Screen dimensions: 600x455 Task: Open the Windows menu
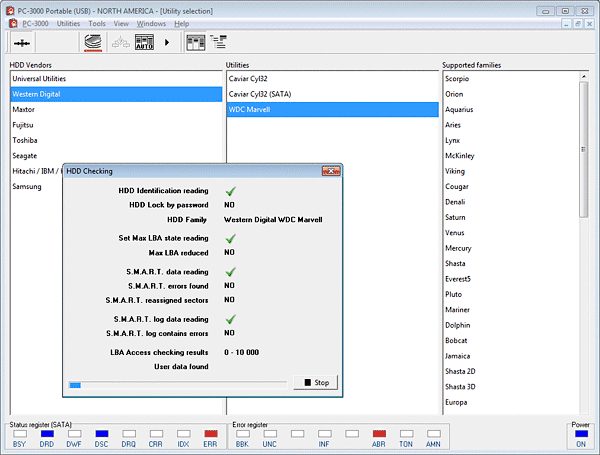click(151, 22)
